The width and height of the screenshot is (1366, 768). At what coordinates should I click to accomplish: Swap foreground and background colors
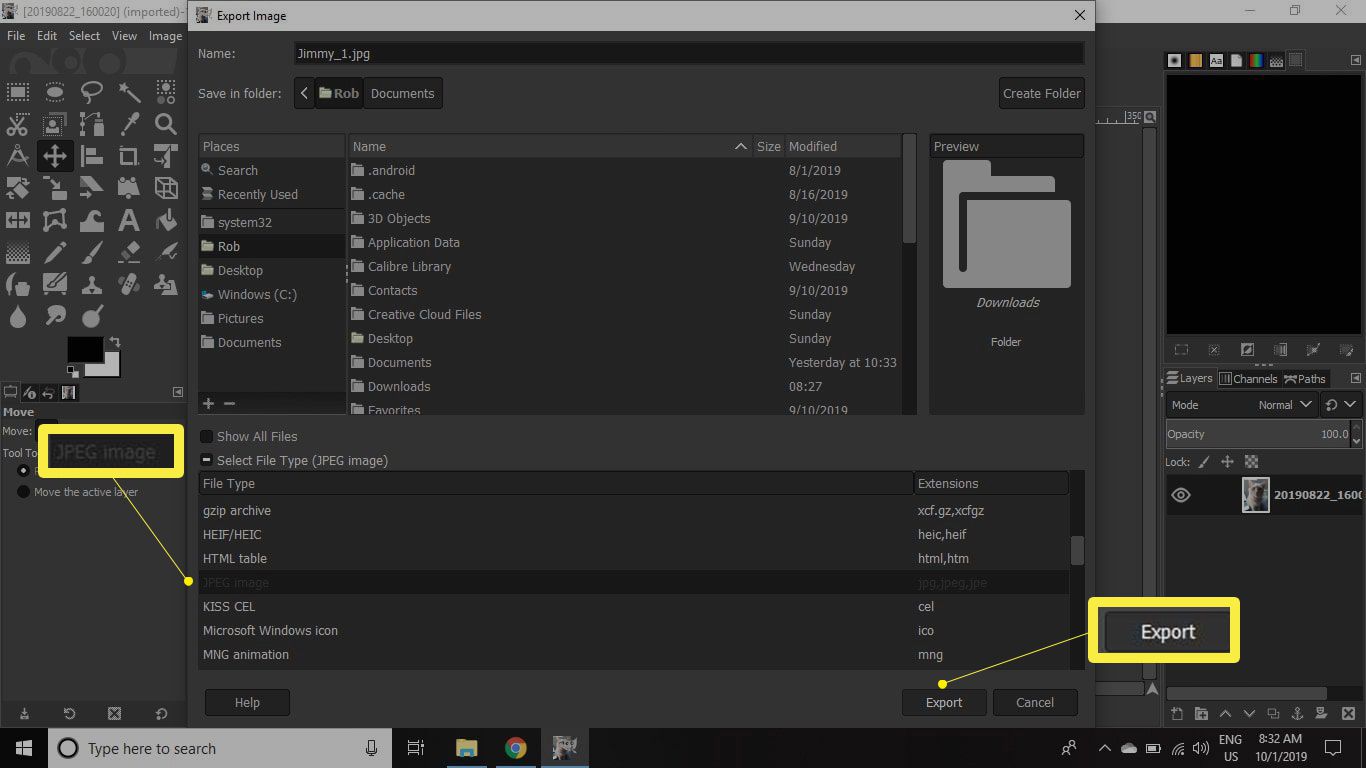click(114, 341)
